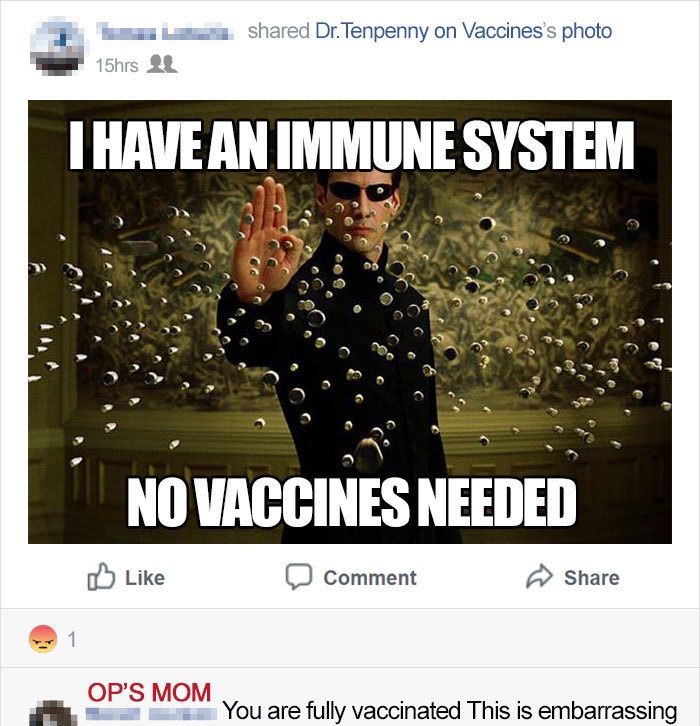Click the red OP'S MOM label
Image resolution: width=700 pixels, height=726 pixels.
click(x=149, y=692)
